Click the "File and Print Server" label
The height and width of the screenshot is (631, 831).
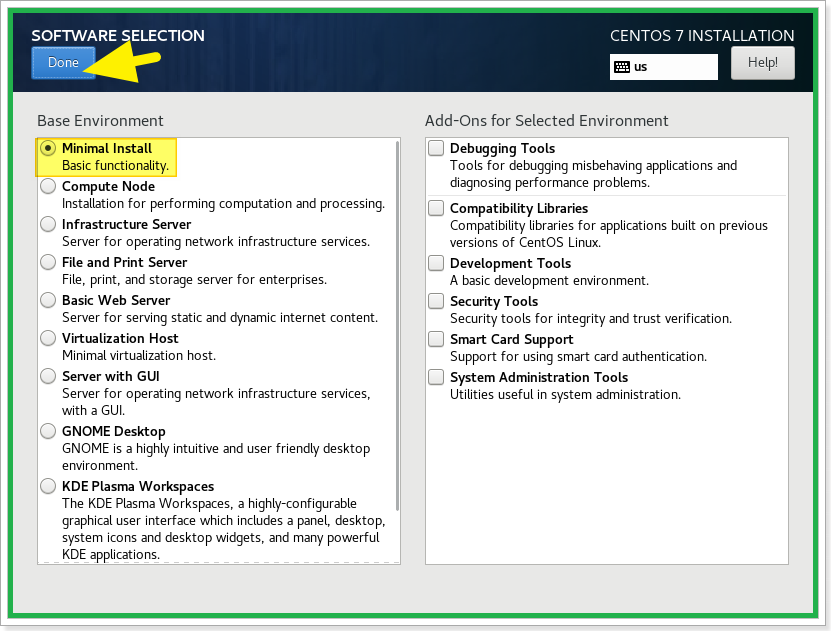[125, 262]
